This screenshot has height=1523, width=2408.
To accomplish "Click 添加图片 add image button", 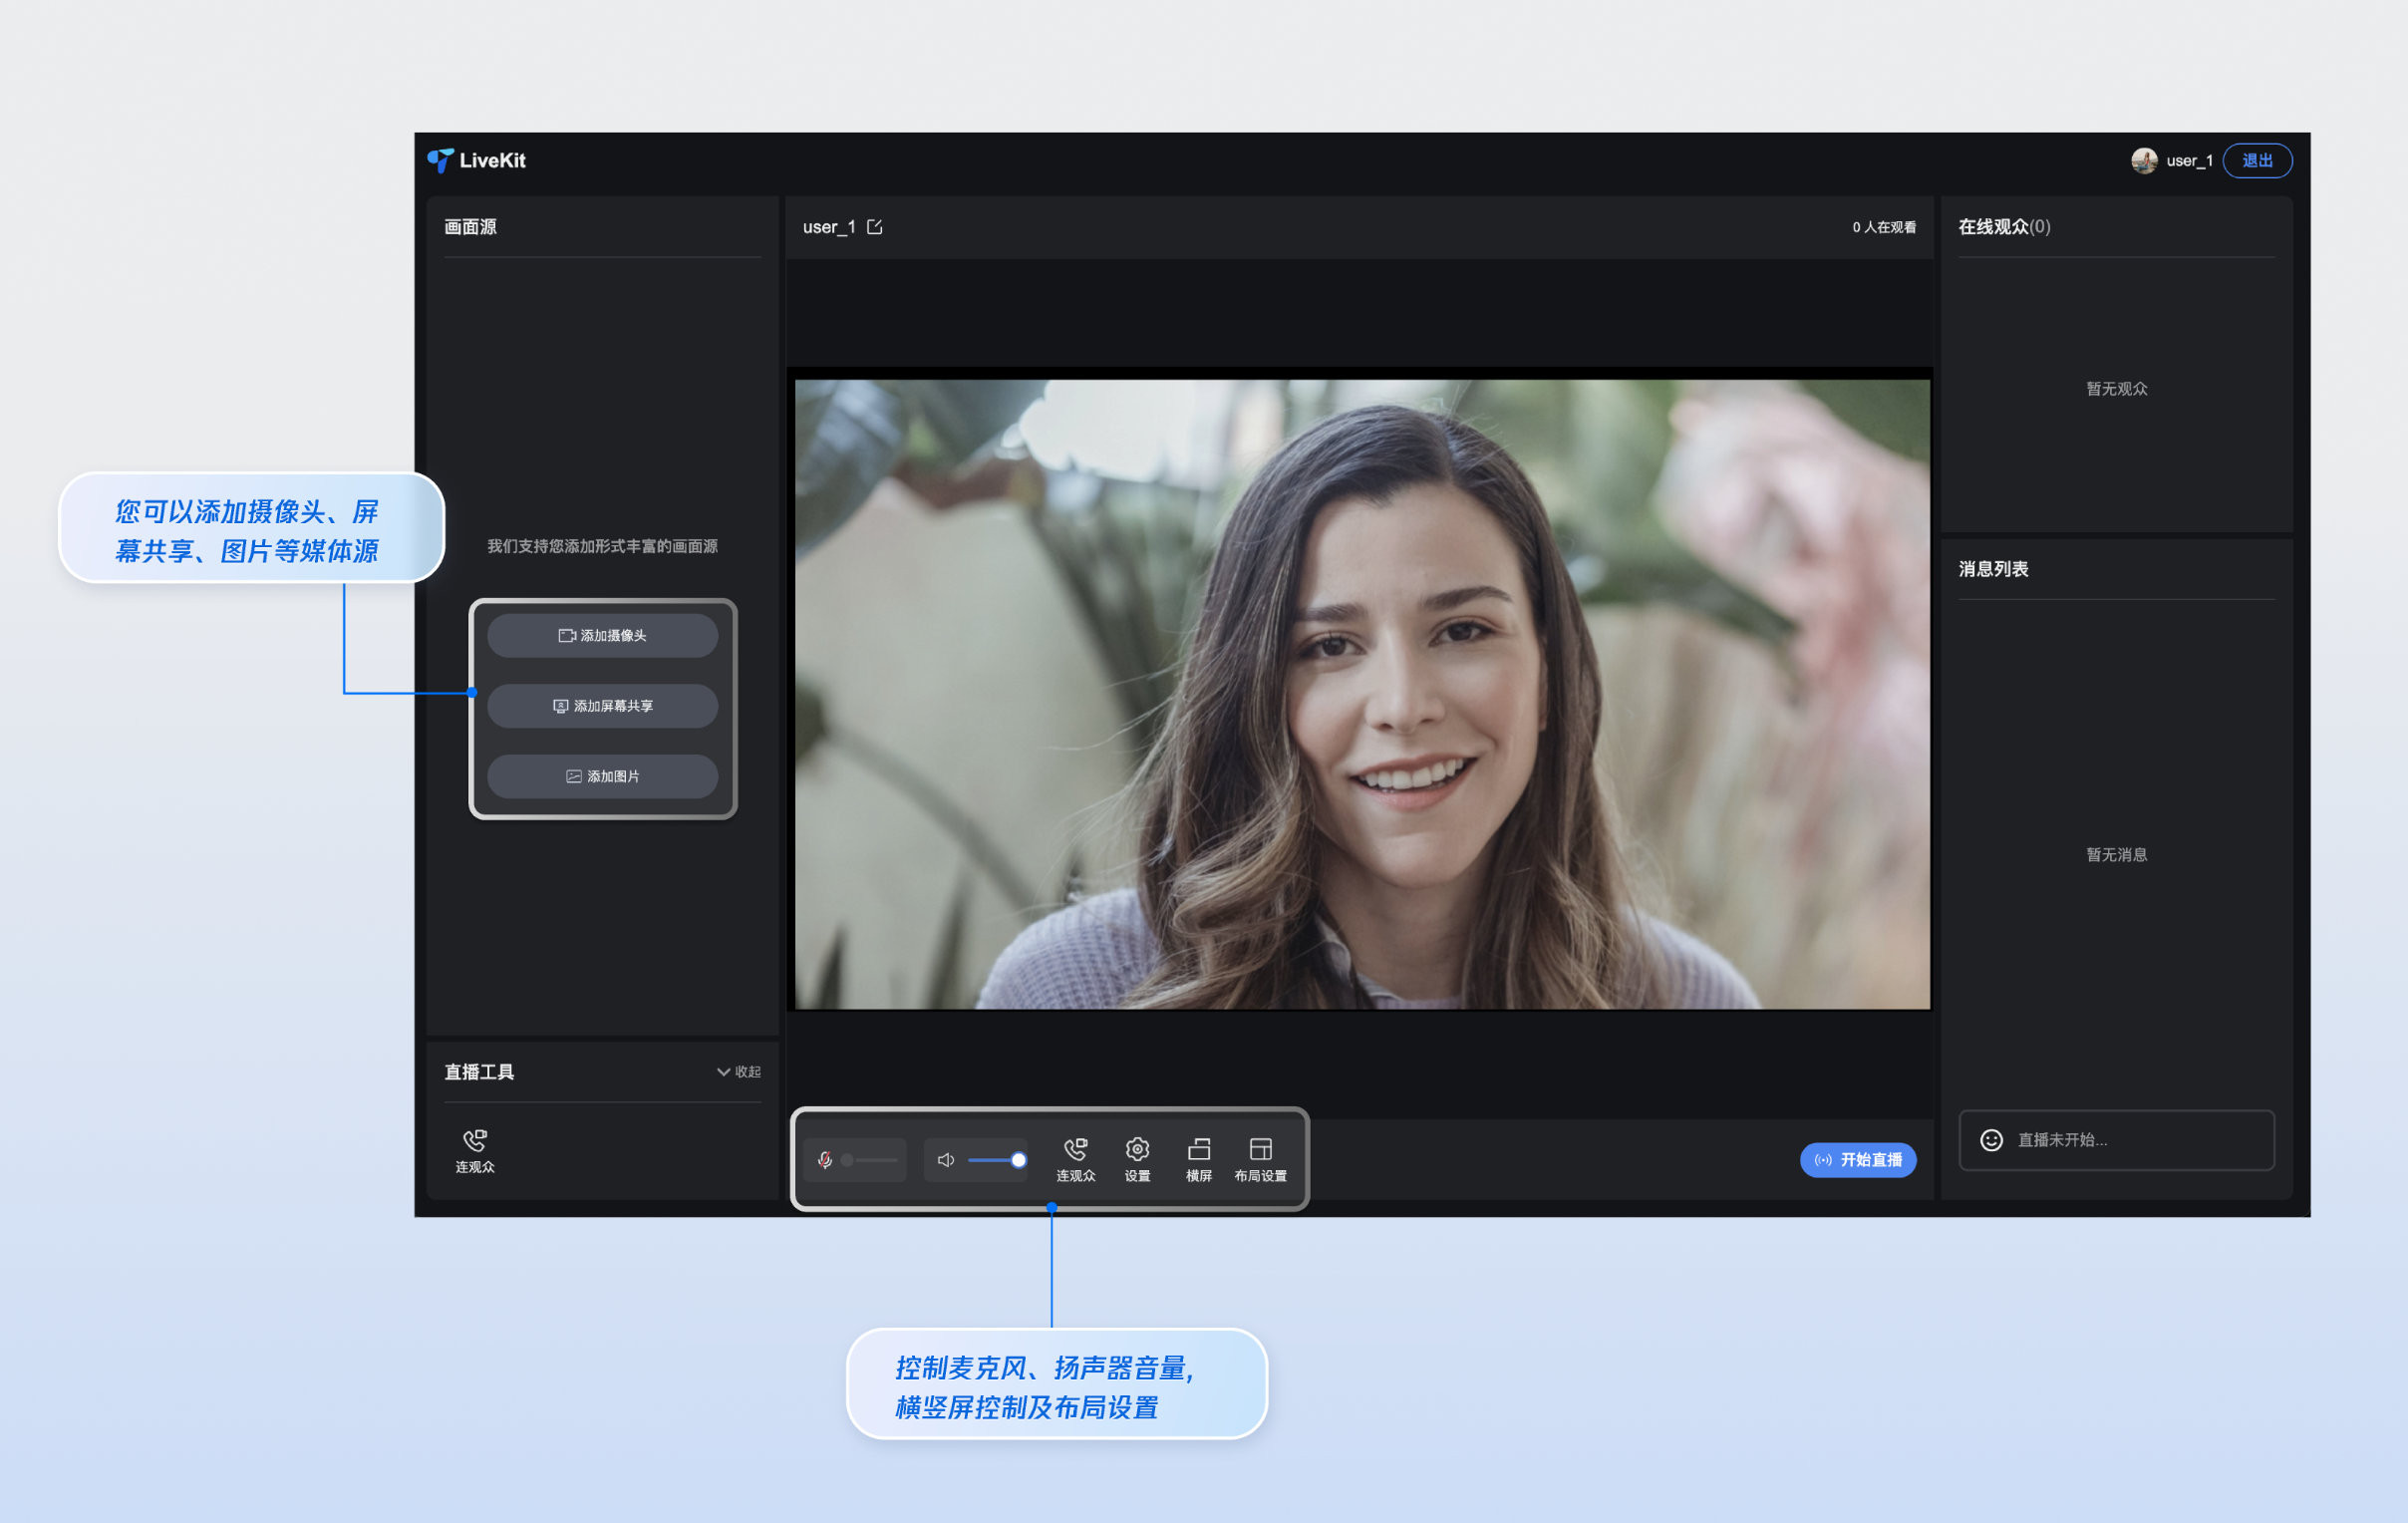I will (602, 776).
